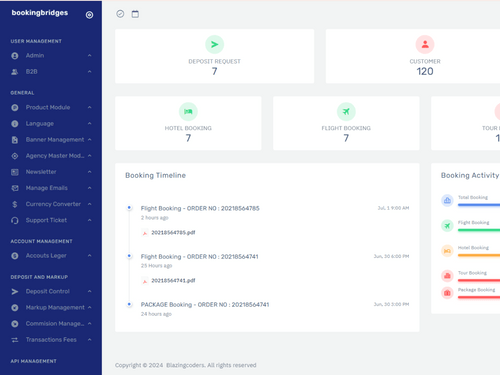
Task: Expand the Product Module chevron
Action: coord(90,107)
